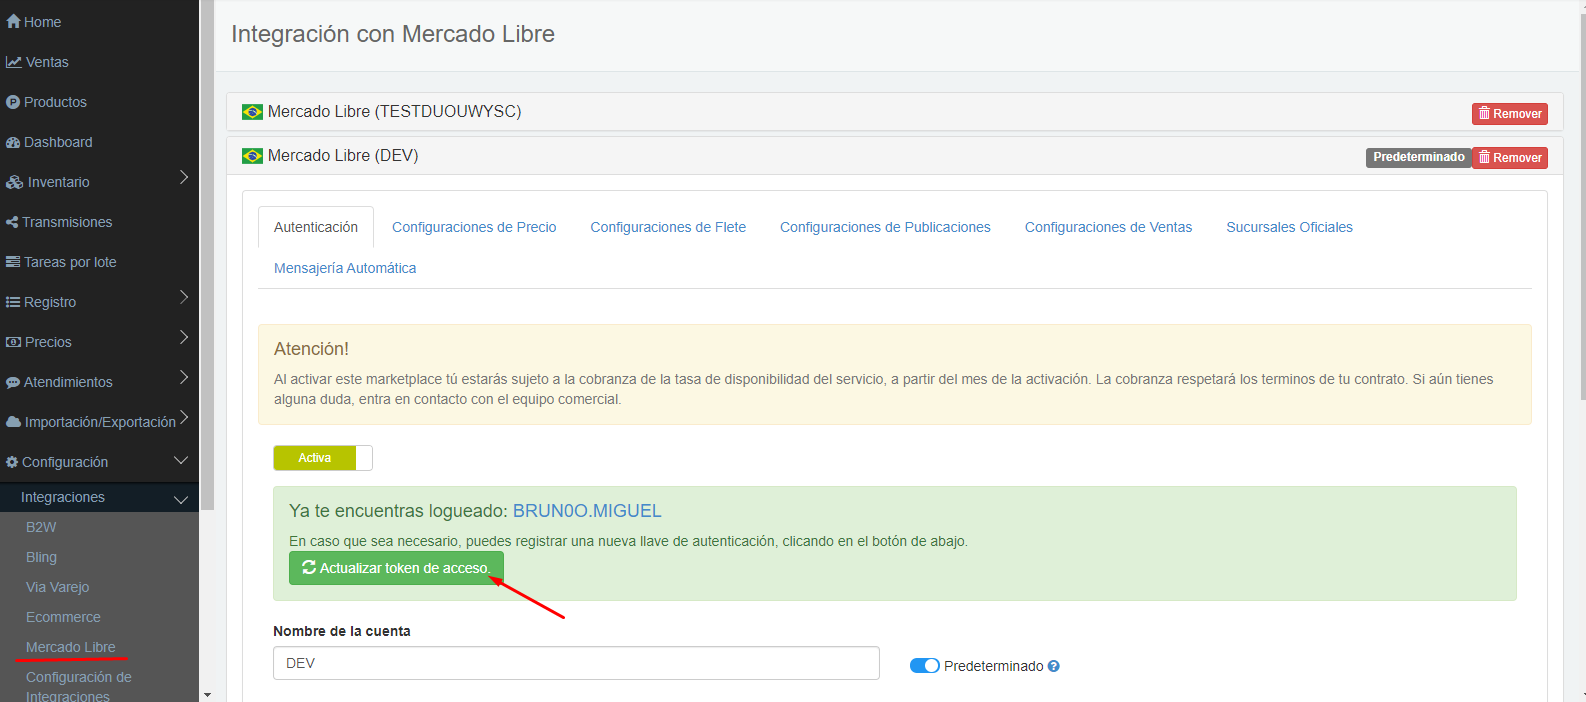Screen dimensions: 1586x702
Task: Open Productos in the sidebar
Action: pyautogui.click(x=55, y=102)
